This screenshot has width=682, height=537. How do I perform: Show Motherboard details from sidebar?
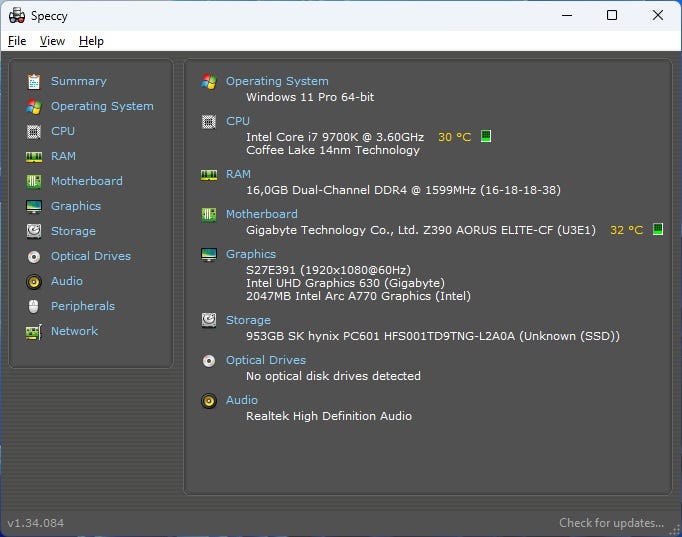pos(87,181)
